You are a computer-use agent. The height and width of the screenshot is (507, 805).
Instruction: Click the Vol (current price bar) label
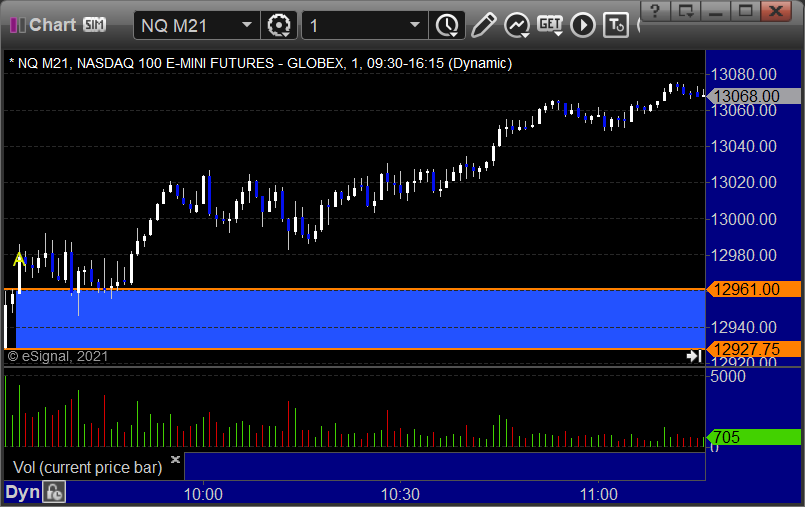87,467
